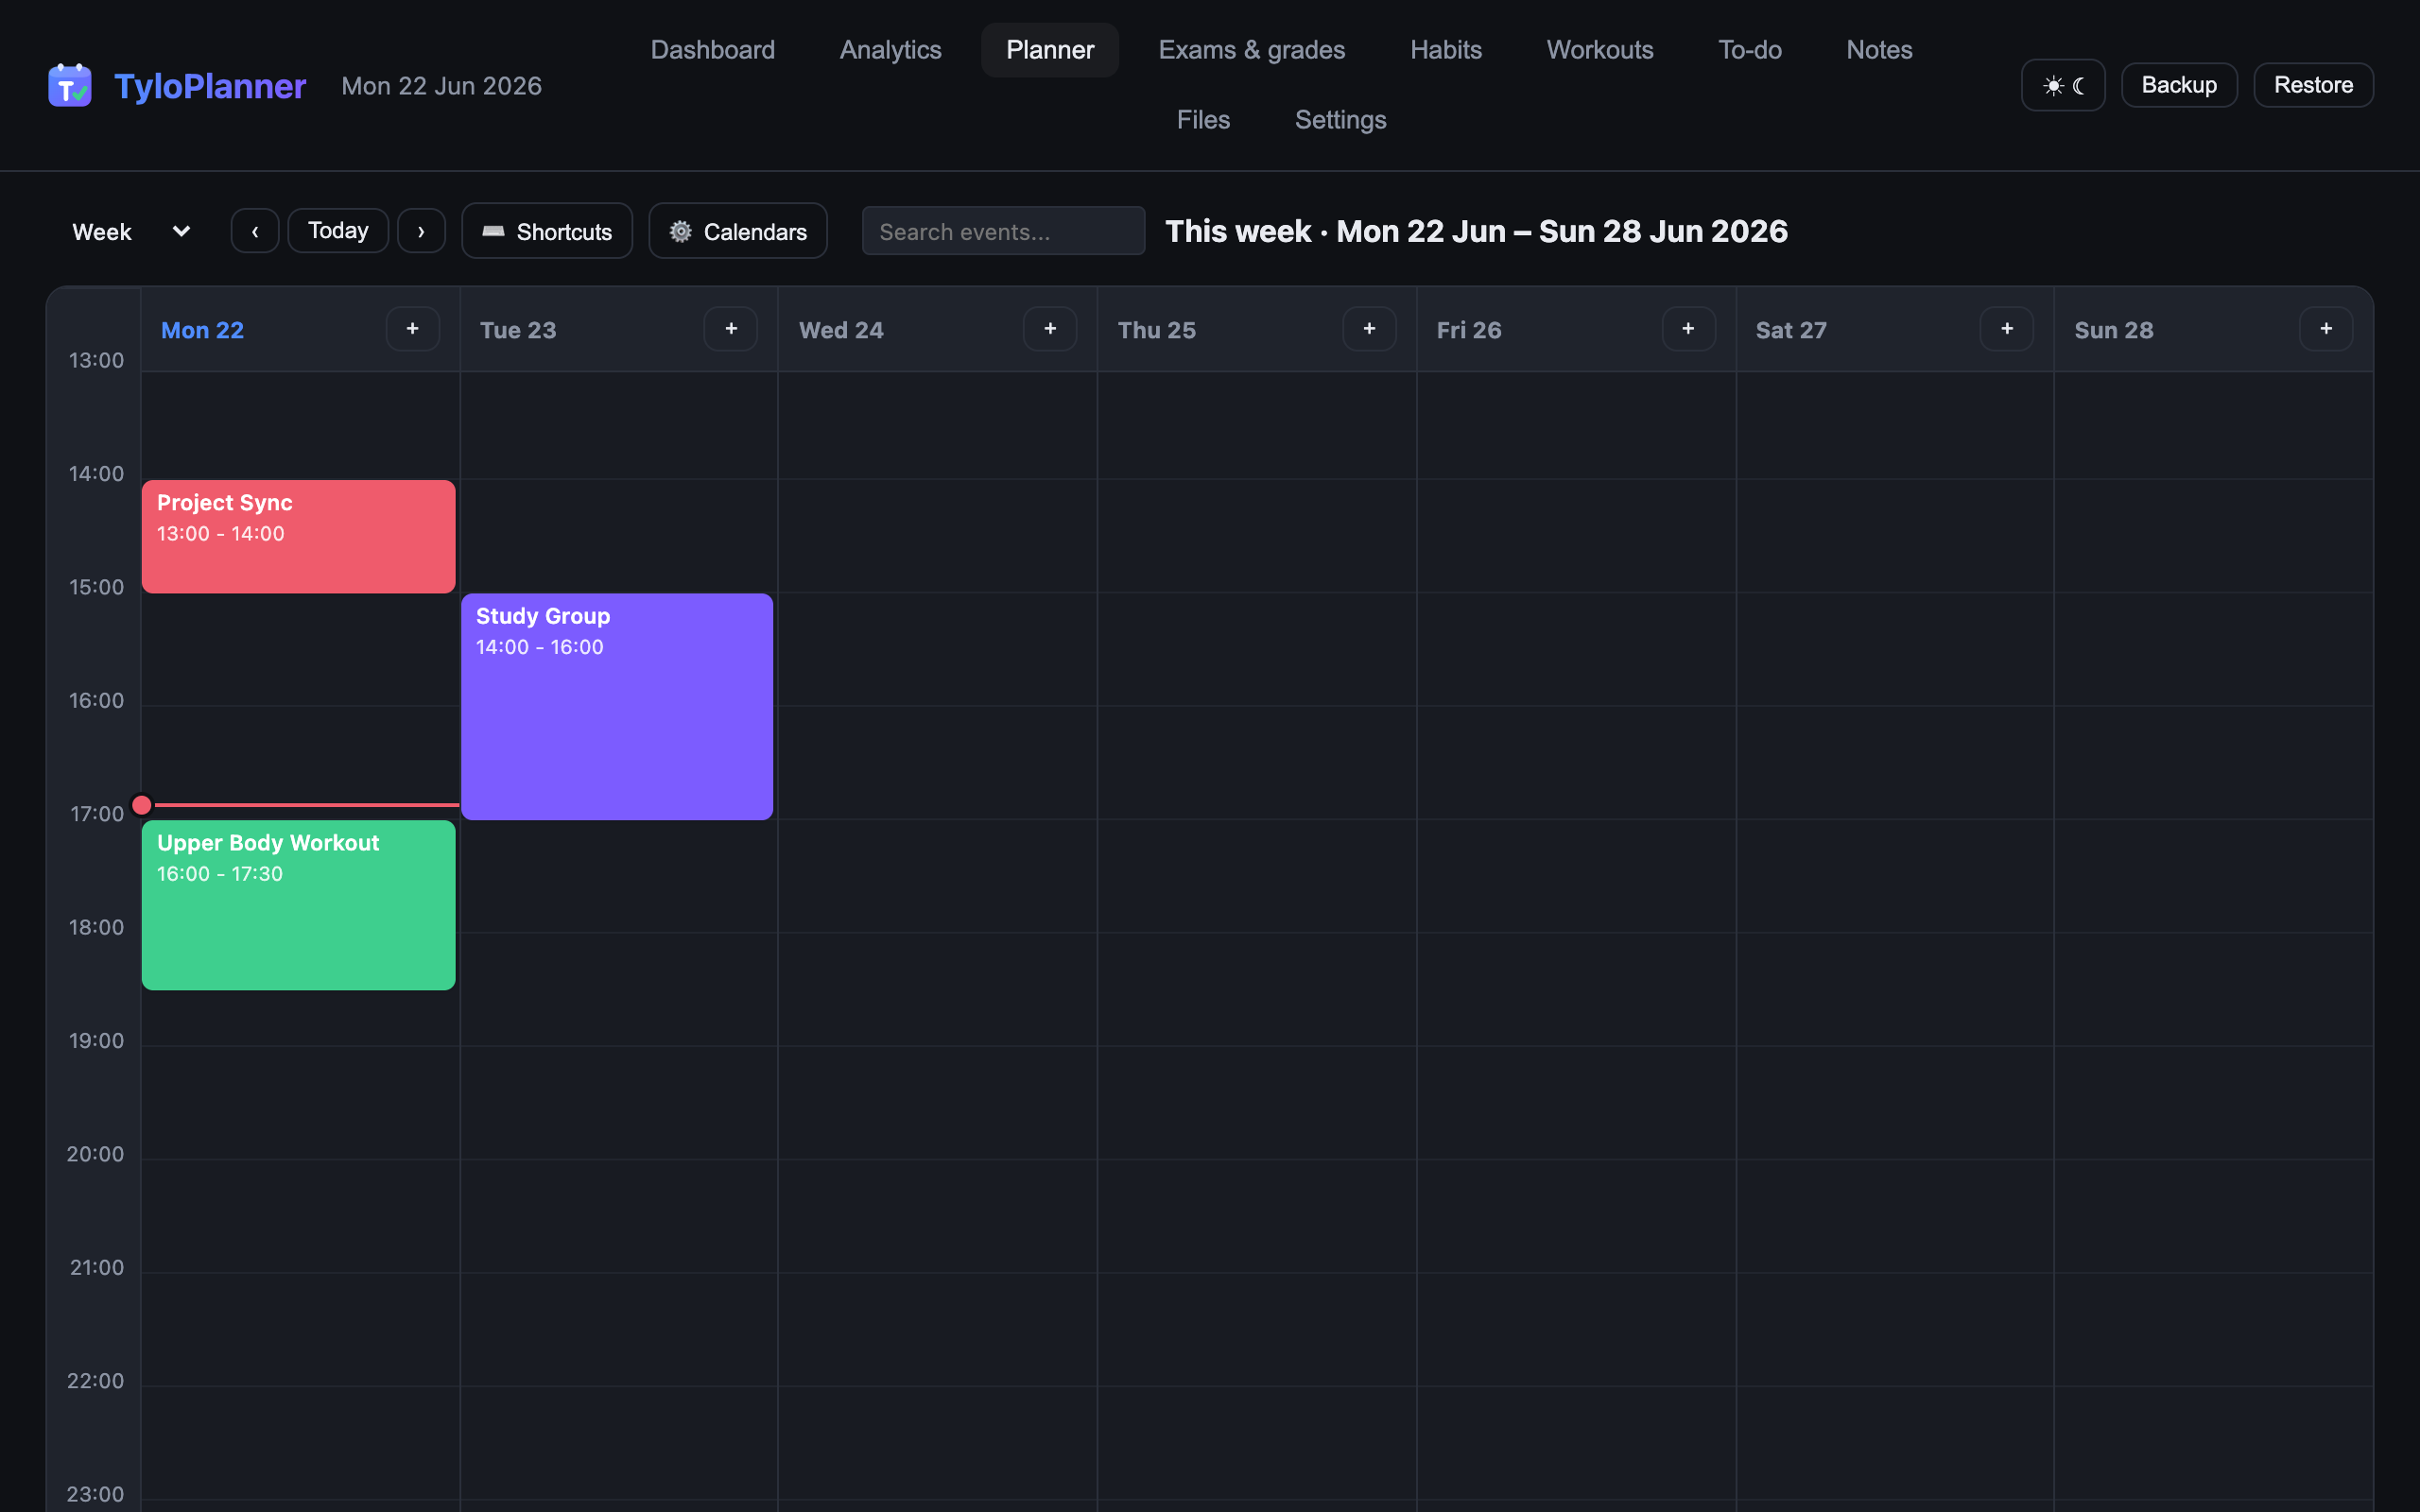The image size is (2420, 1512).
Task: Focus the Search events field
Action: (x=1003, y=231)
